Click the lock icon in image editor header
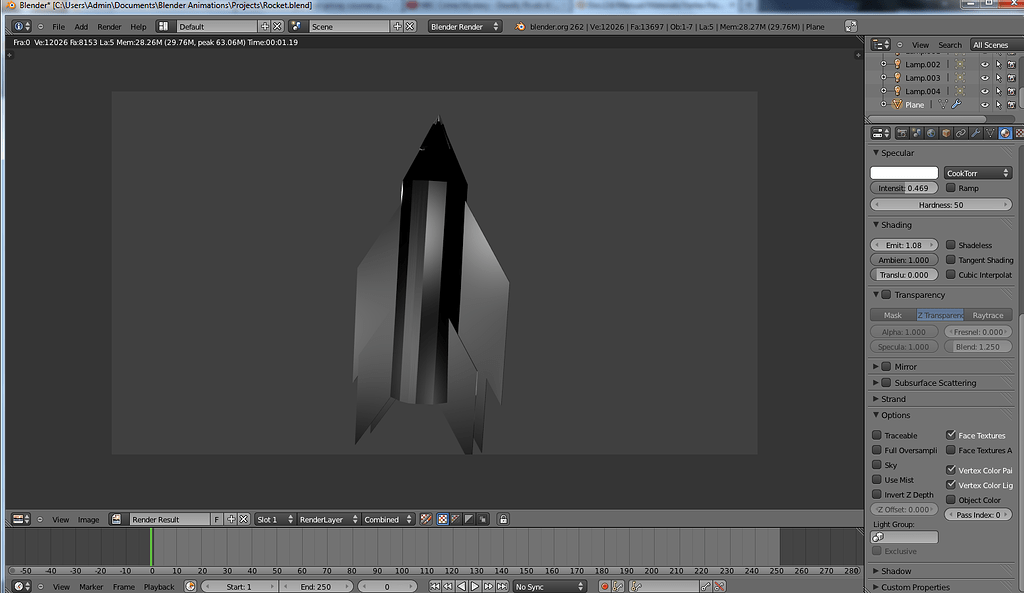 pyautogui.click(x=503, y=519)
